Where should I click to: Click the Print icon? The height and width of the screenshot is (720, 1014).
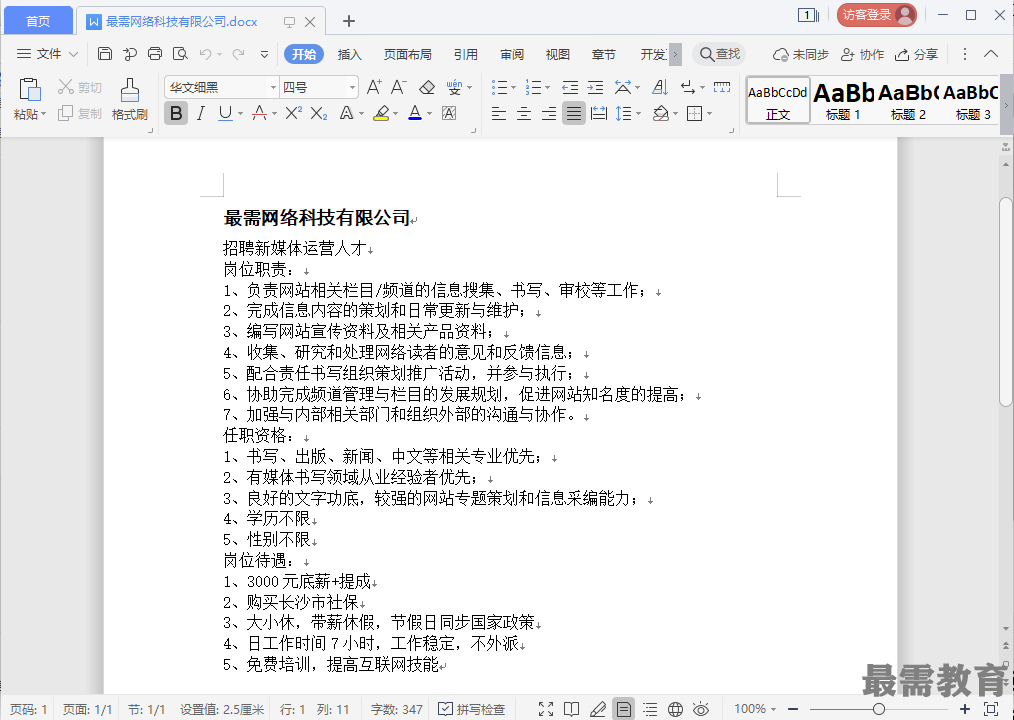tap(155, 54)
